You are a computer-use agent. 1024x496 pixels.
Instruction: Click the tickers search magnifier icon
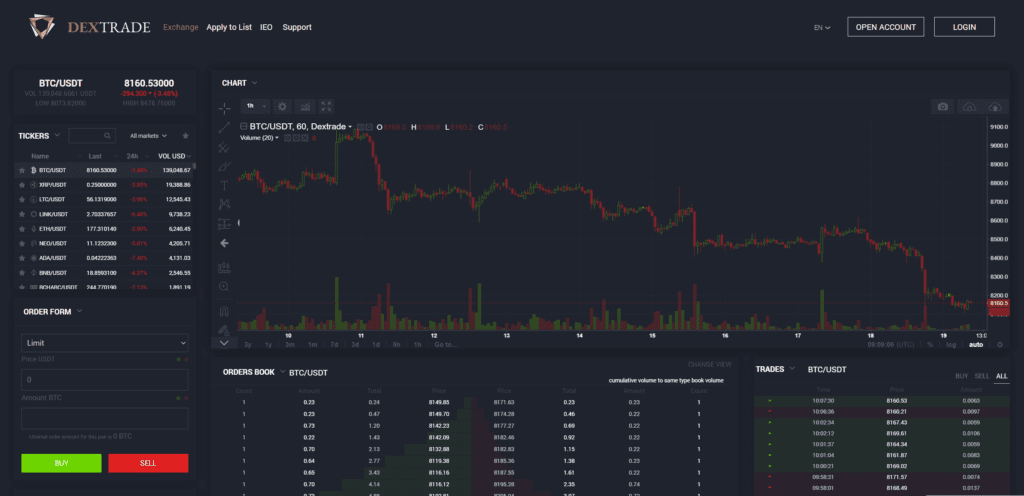pyautogui.click(x=107, y=136)
